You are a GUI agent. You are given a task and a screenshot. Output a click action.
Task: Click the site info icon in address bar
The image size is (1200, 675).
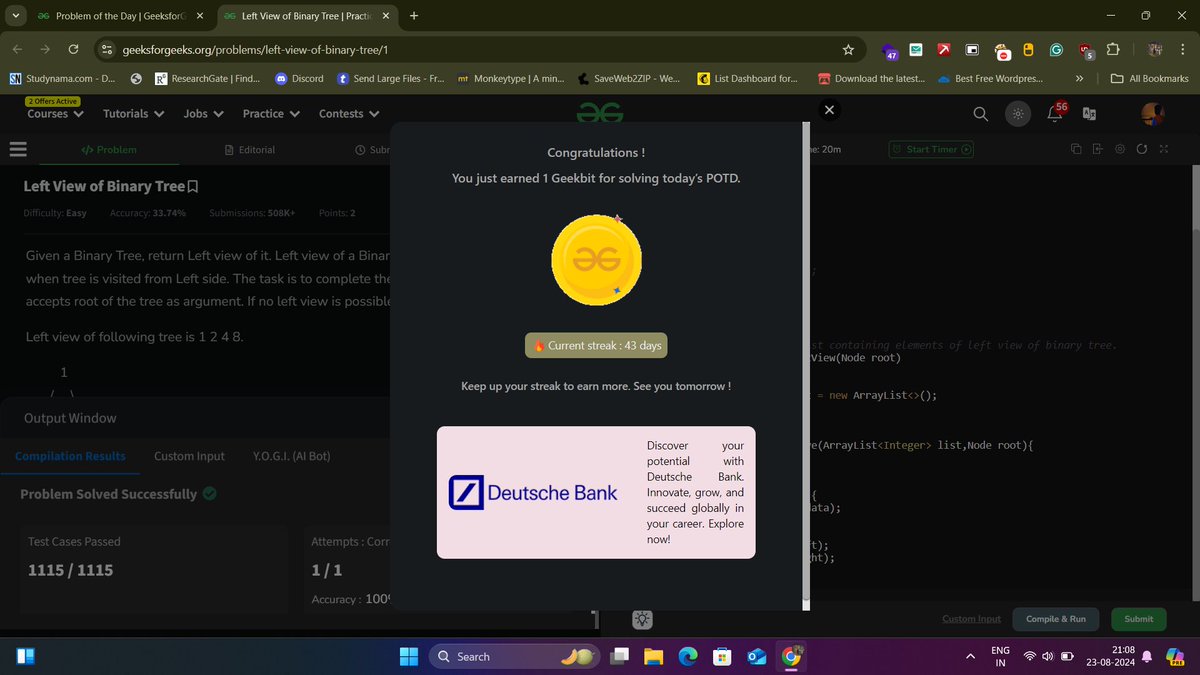click(x=105, y=50)
